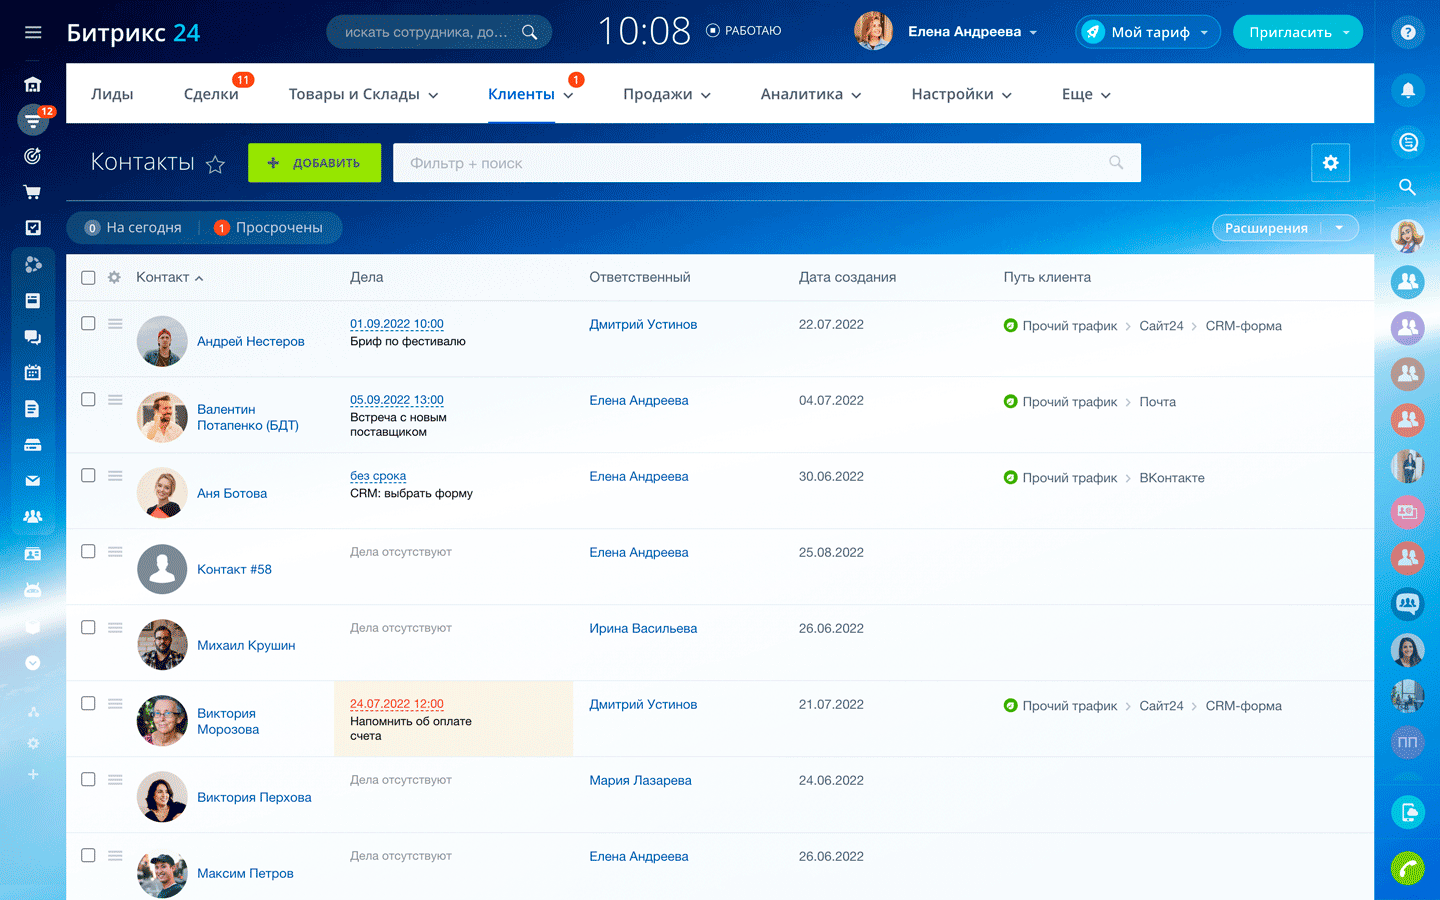
Task: Open the contacts list settings gear button
Action: tap(1330, 163)
